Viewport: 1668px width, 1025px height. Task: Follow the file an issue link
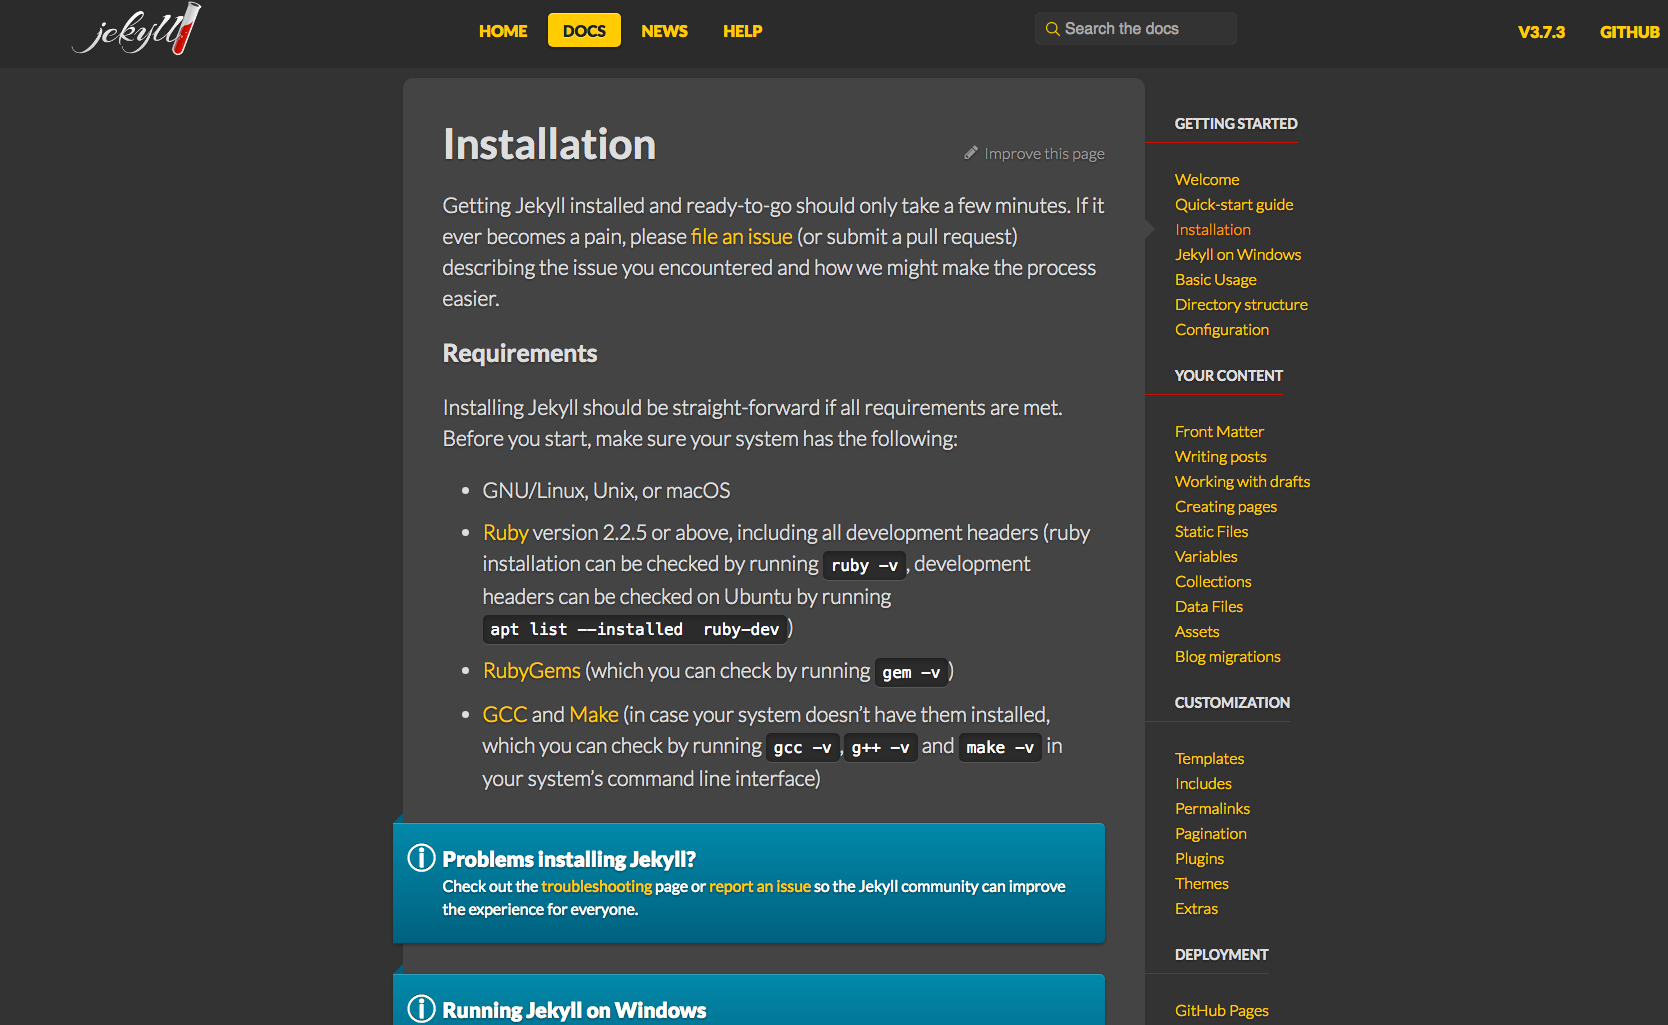tap(741, 237)
